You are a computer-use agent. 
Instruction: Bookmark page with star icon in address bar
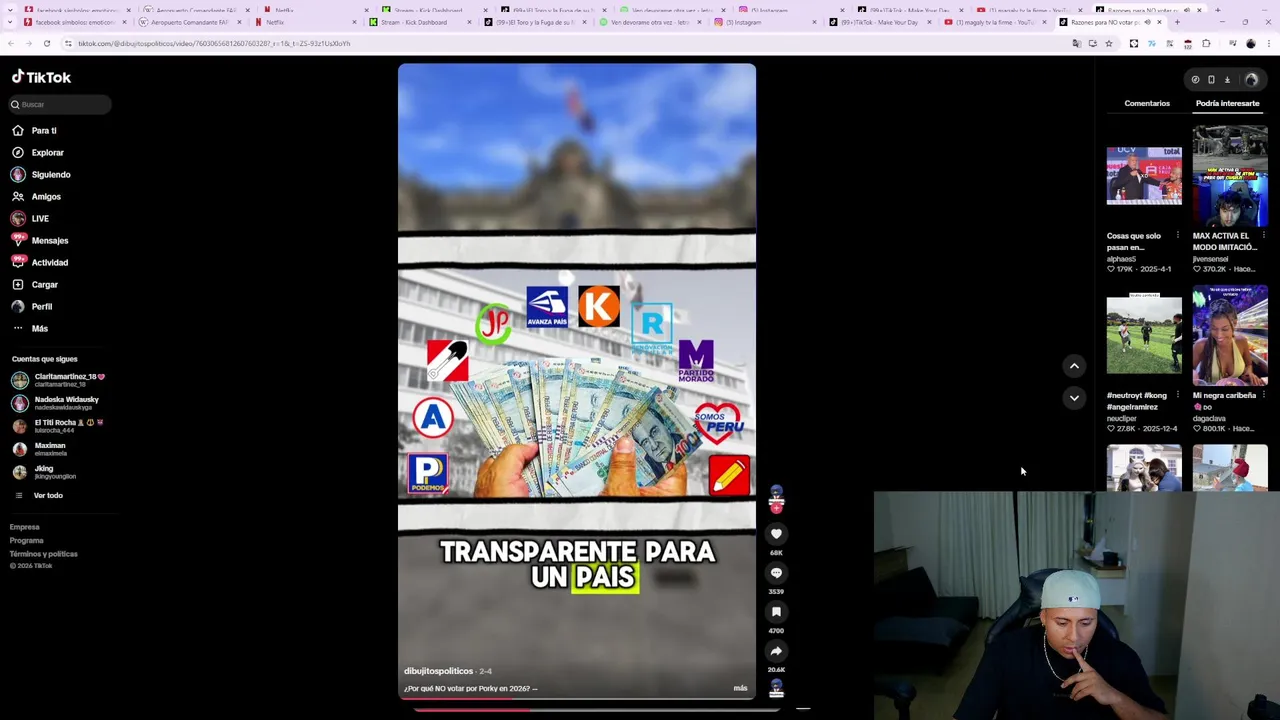[x=1108, y=43]
